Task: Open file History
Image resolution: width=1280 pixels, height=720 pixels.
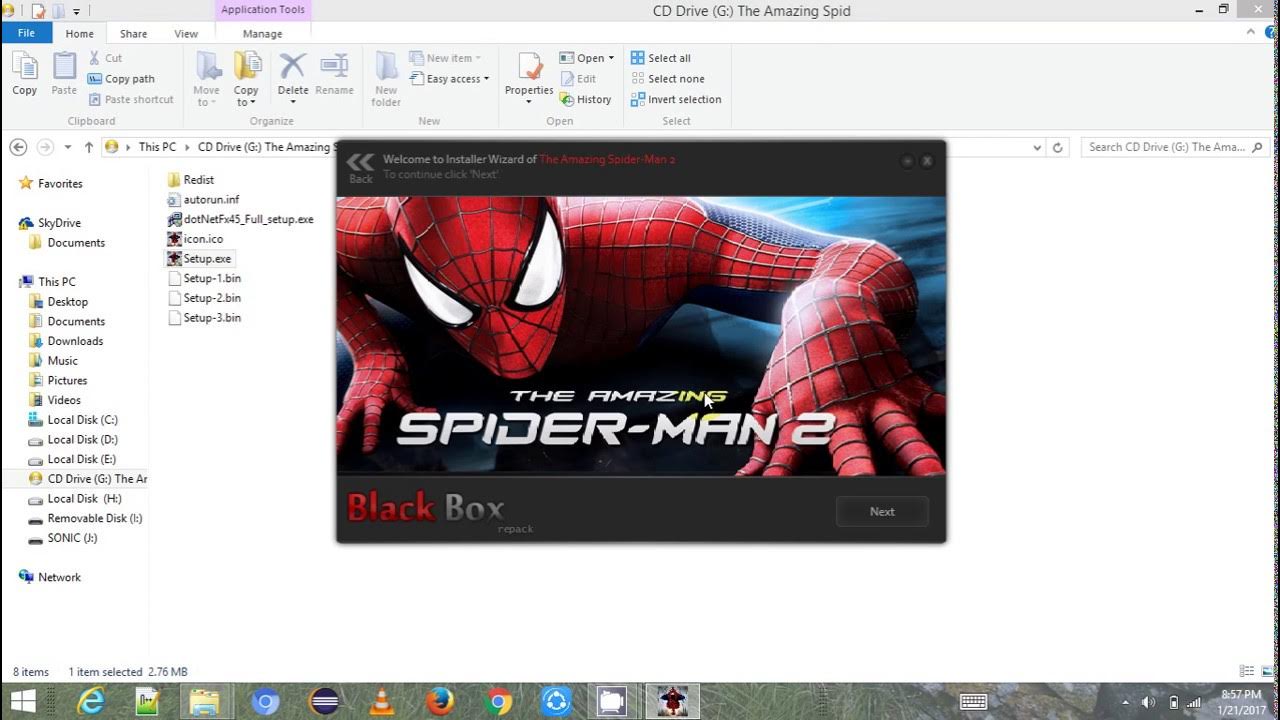Action: 586,99
